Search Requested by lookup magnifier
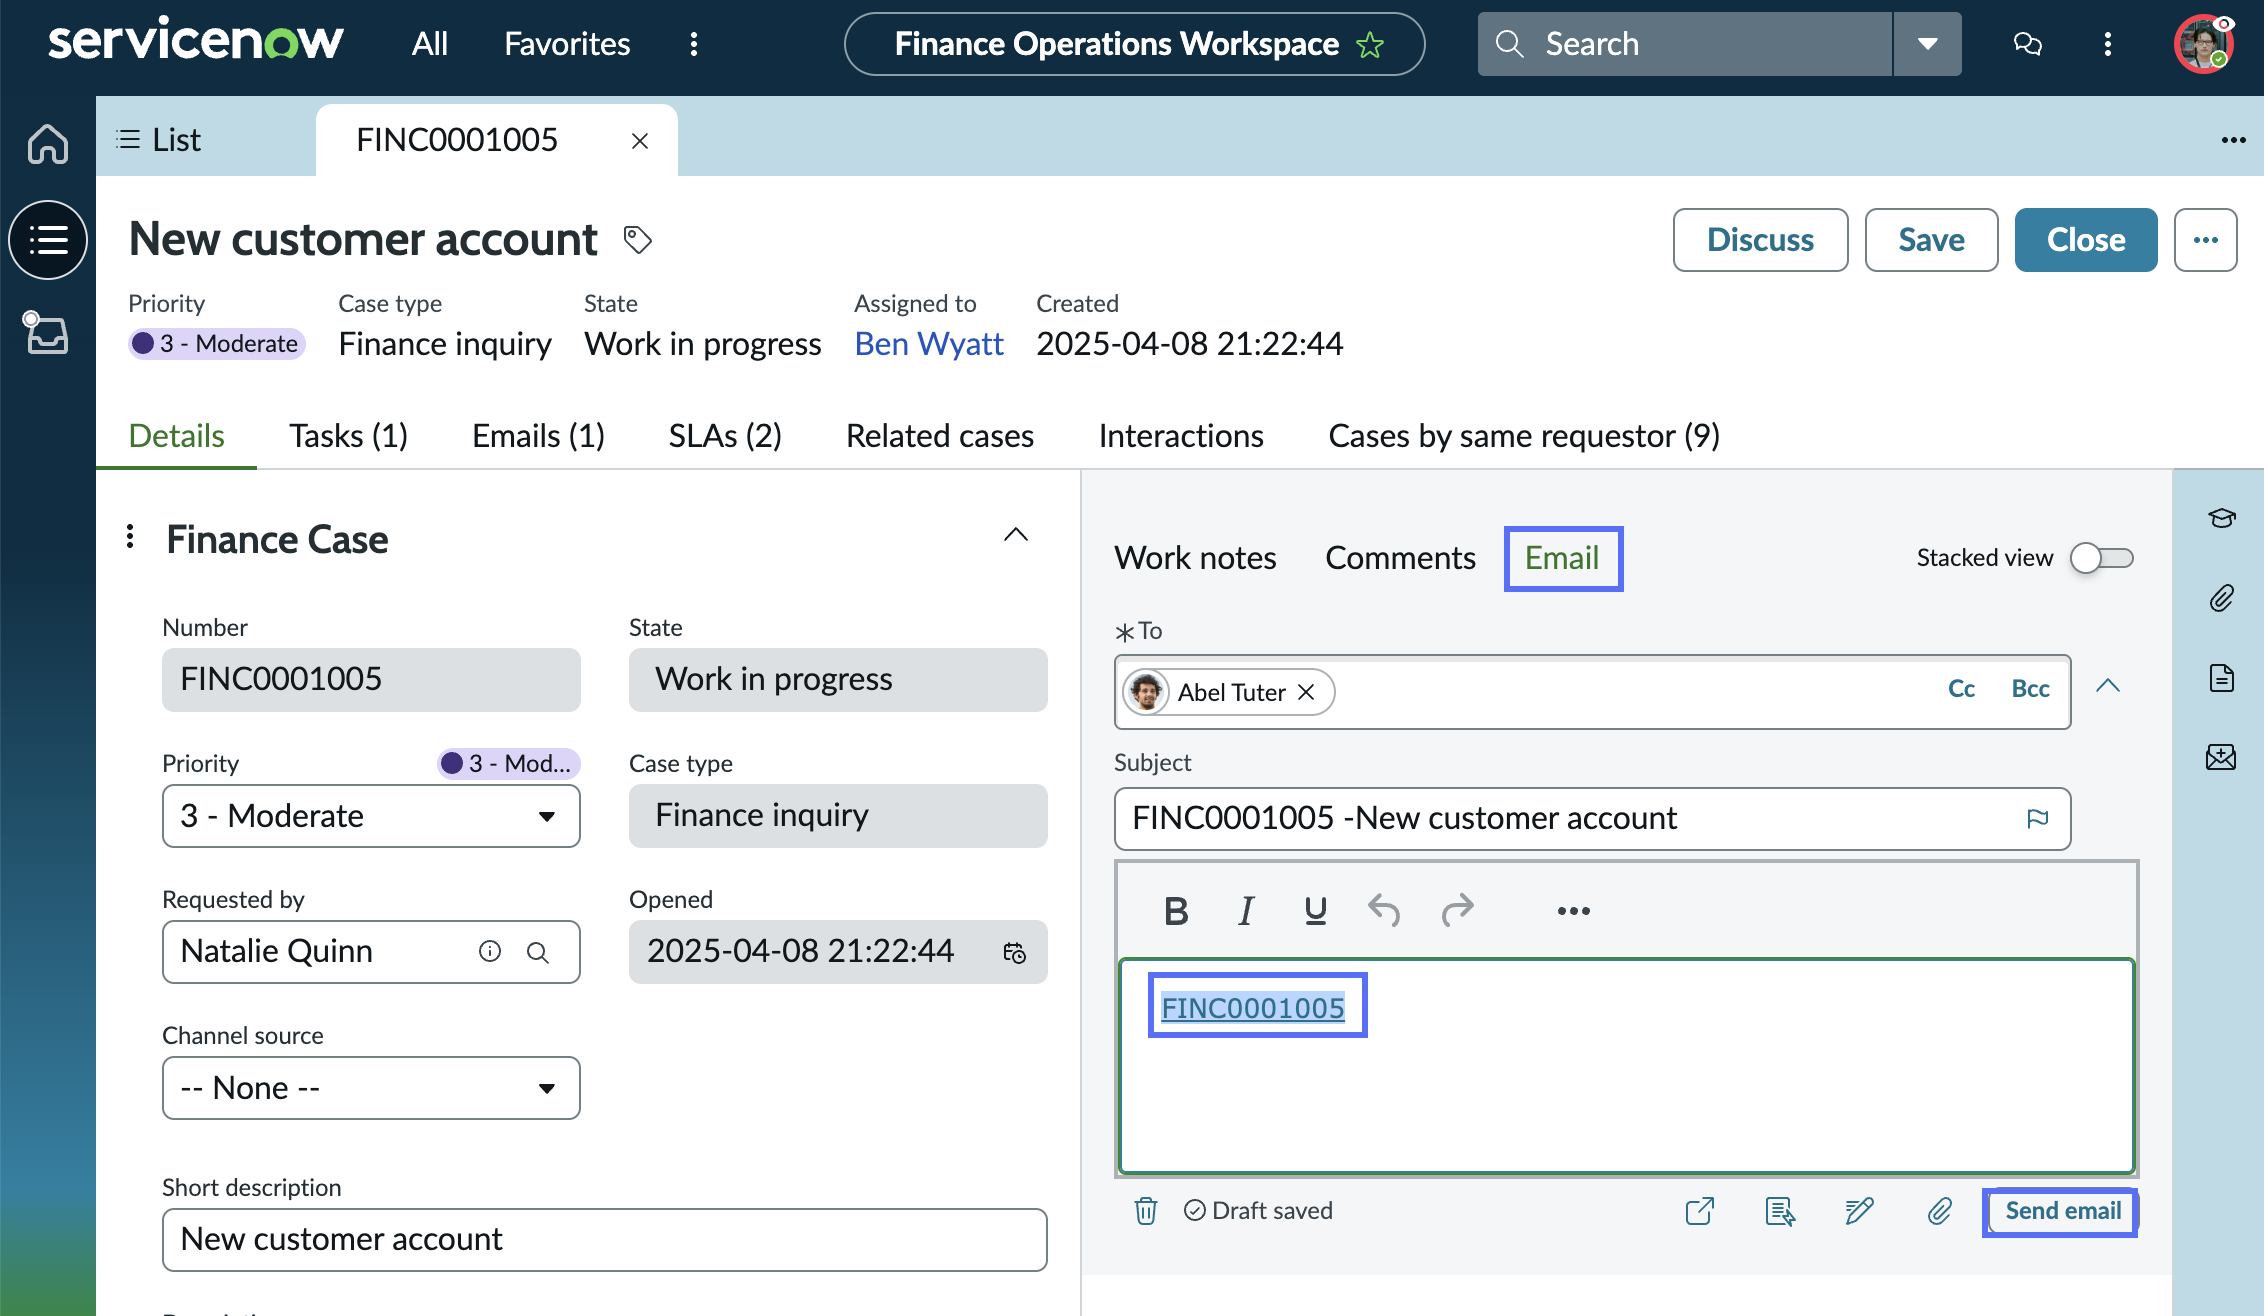The height and width of the screenshot is (1316, 2264). (x=538, y=952)
